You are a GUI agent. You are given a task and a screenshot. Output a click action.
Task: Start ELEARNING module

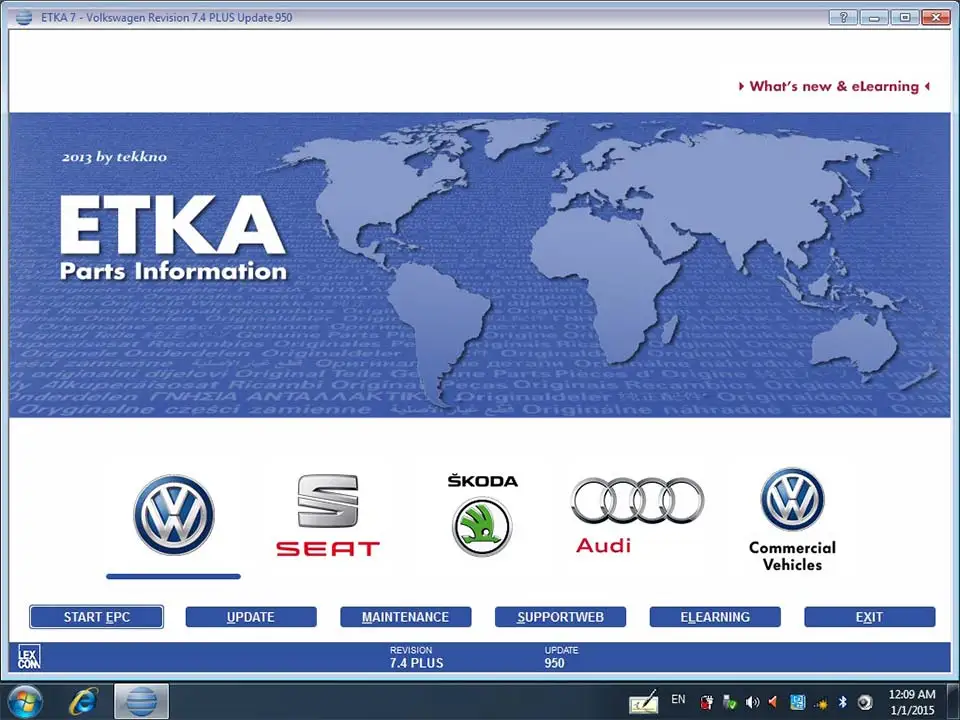(715, 617)
